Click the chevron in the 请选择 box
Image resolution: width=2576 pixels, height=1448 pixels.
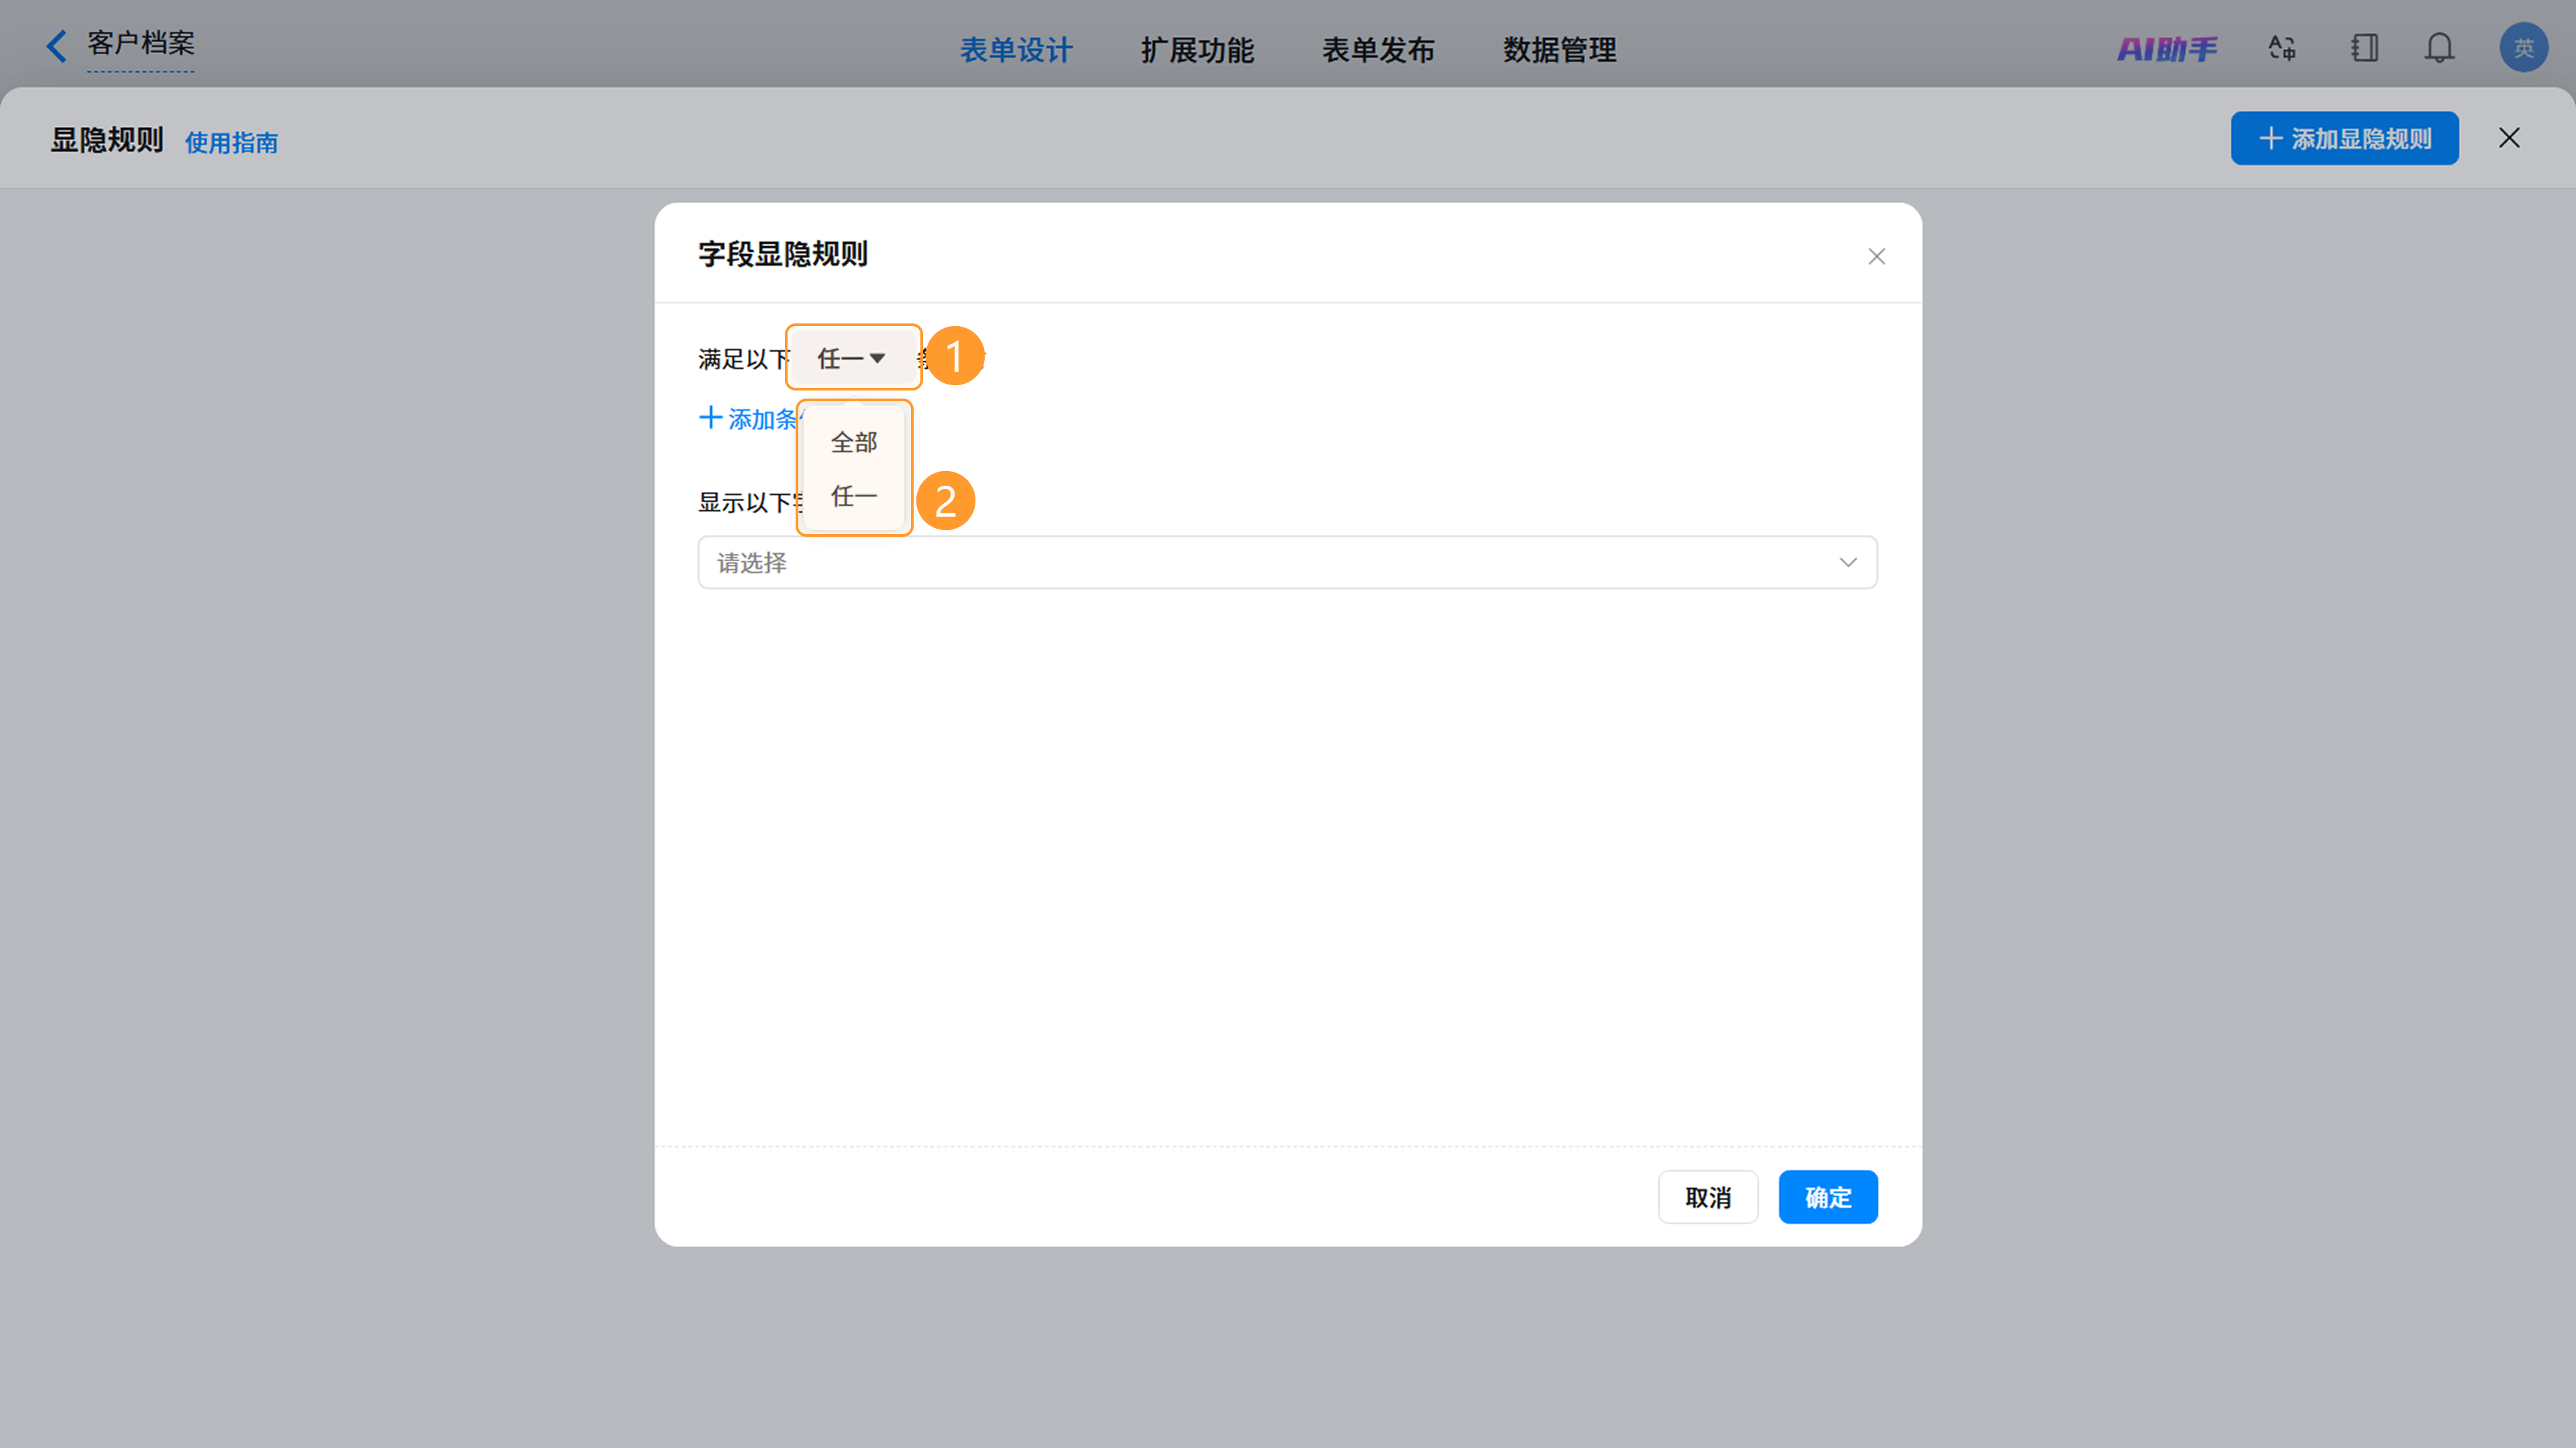[x=1848, y=563]
